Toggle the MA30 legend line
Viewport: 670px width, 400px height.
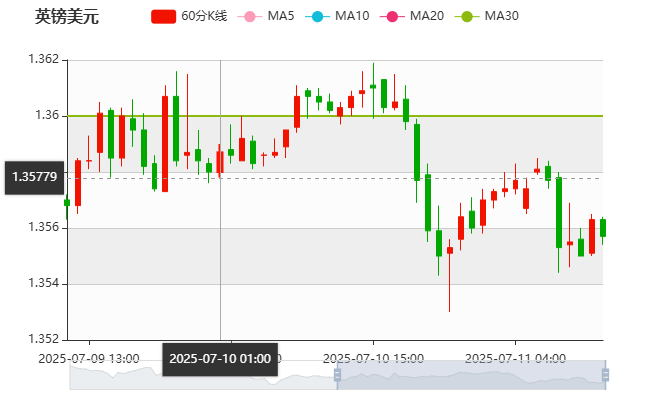487,16
